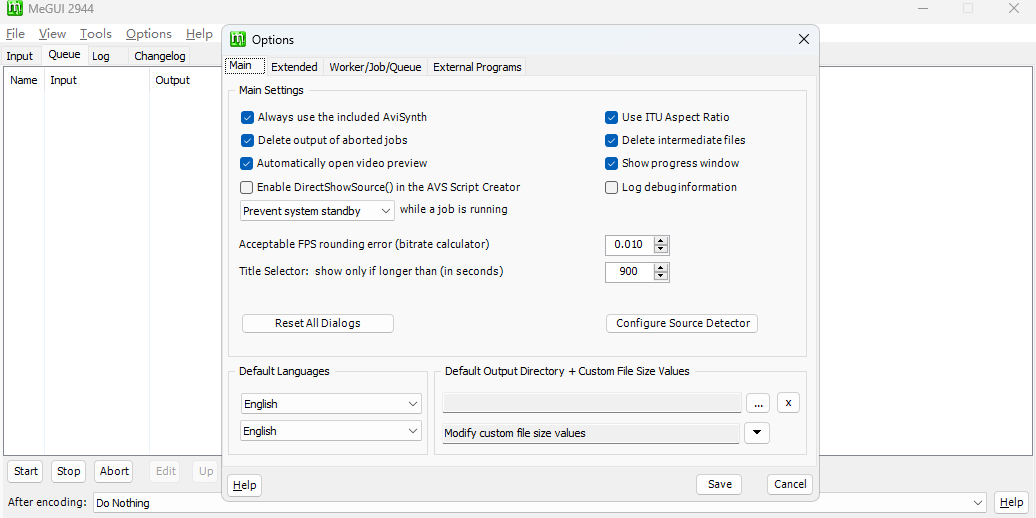Decrease the Title Selector seconds value

point(661,277)
